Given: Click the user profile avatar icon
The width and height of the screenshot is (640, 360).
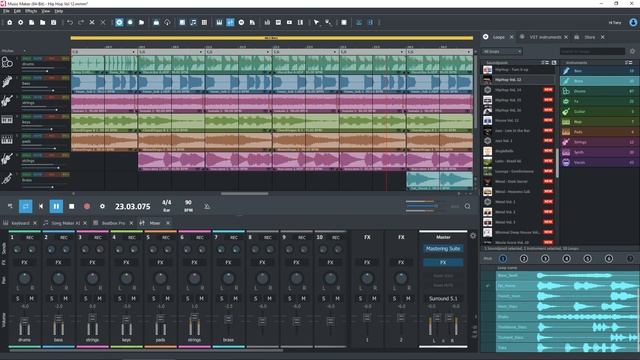Looking at the screenshot, I should tap(633, 22).
